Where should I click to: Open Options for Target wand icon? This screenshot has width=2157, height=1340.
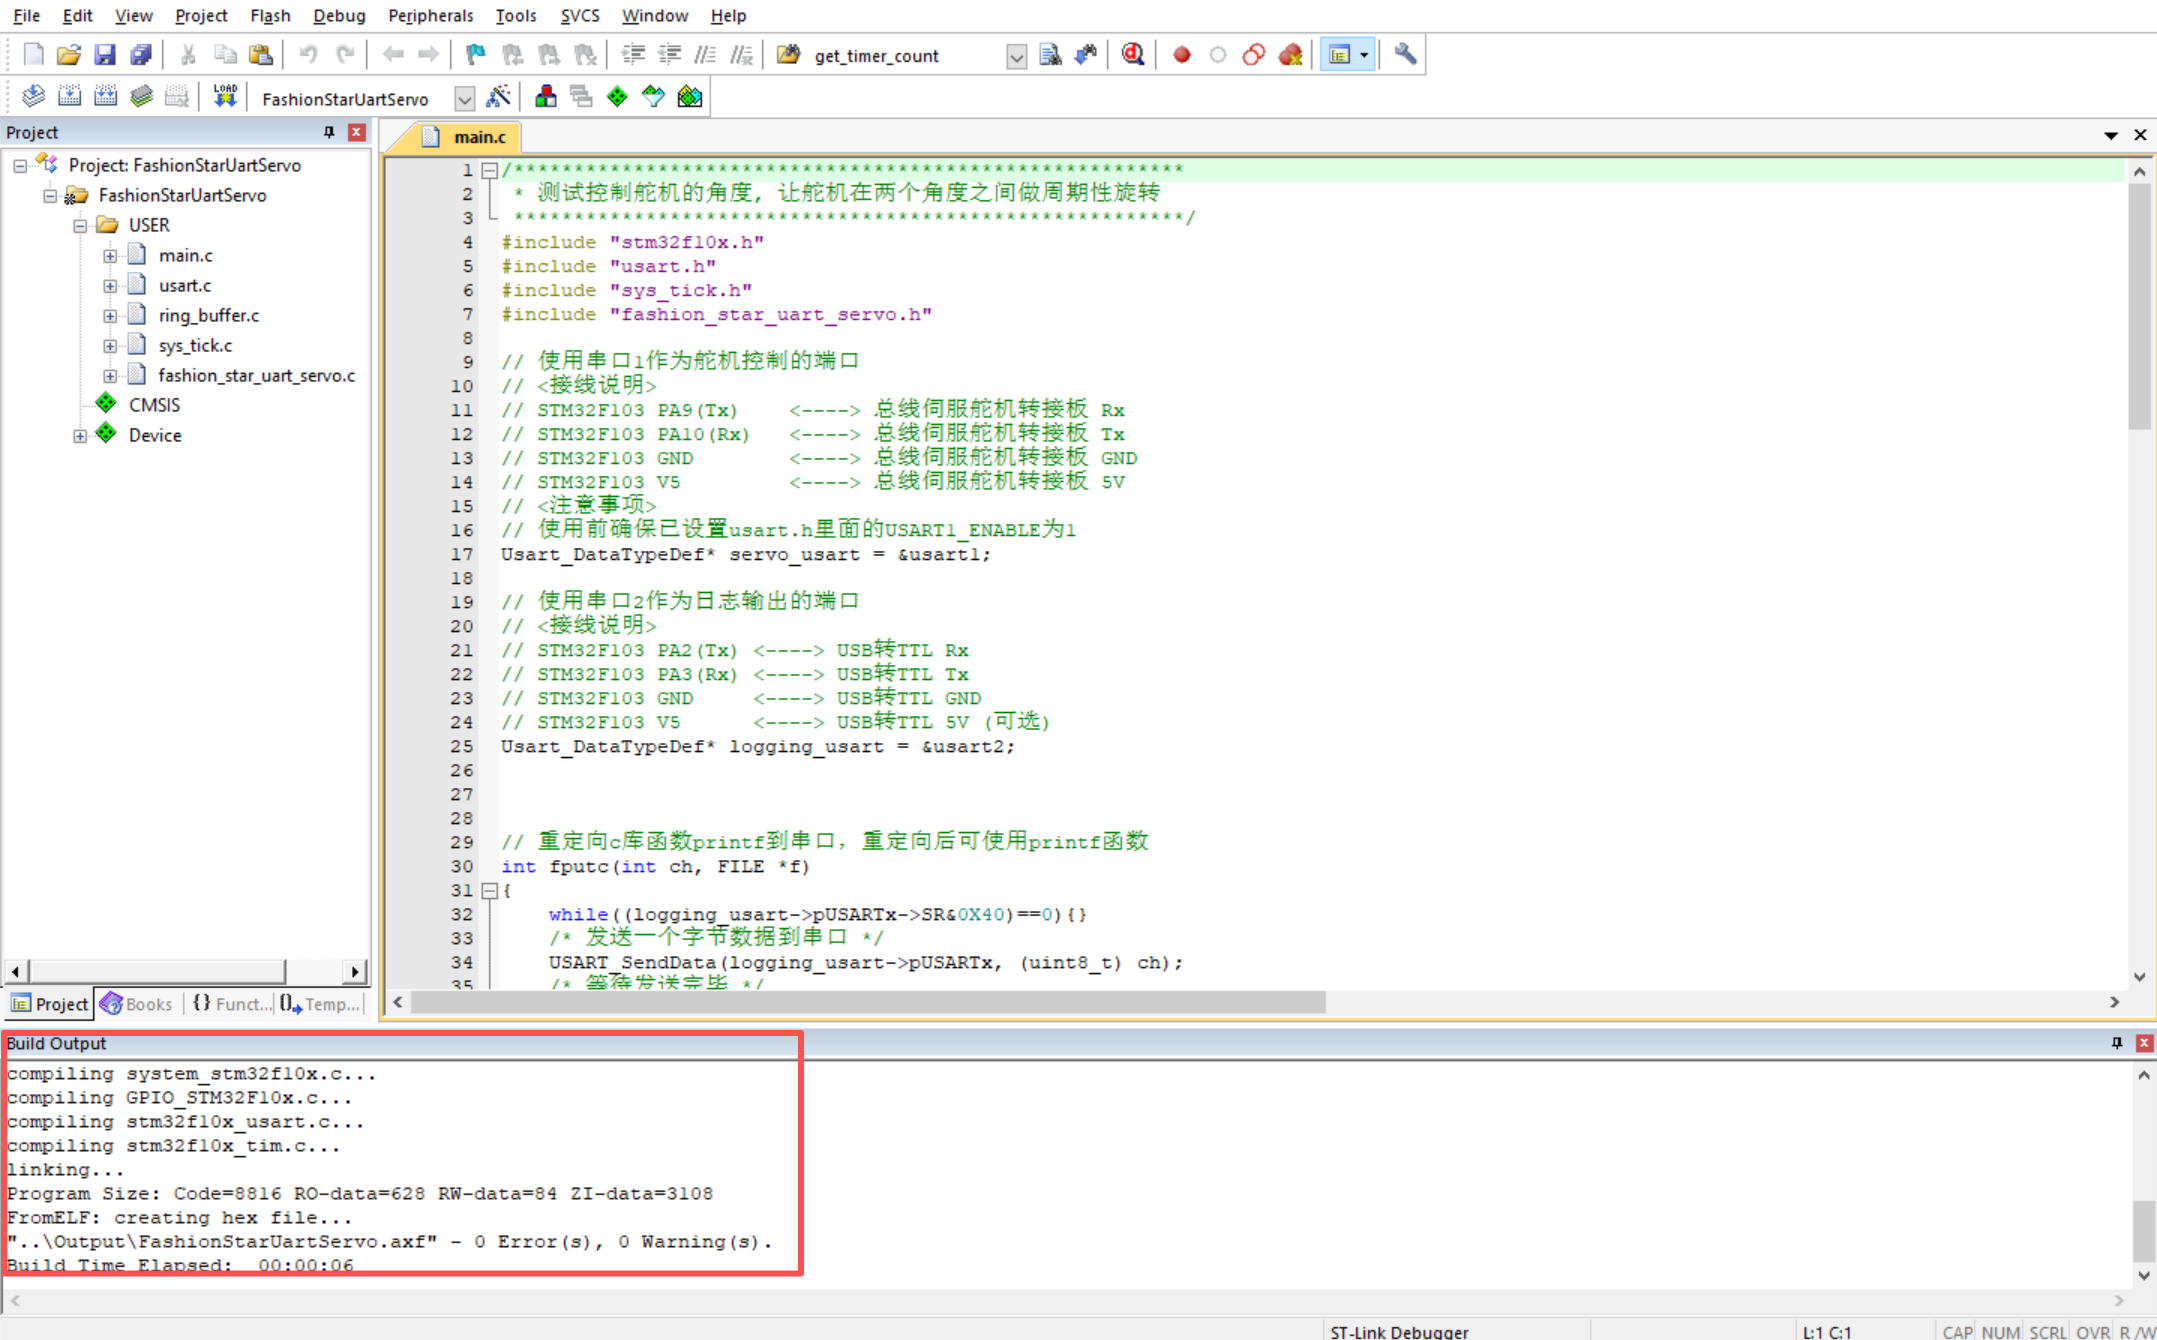[x=498, y=96]
